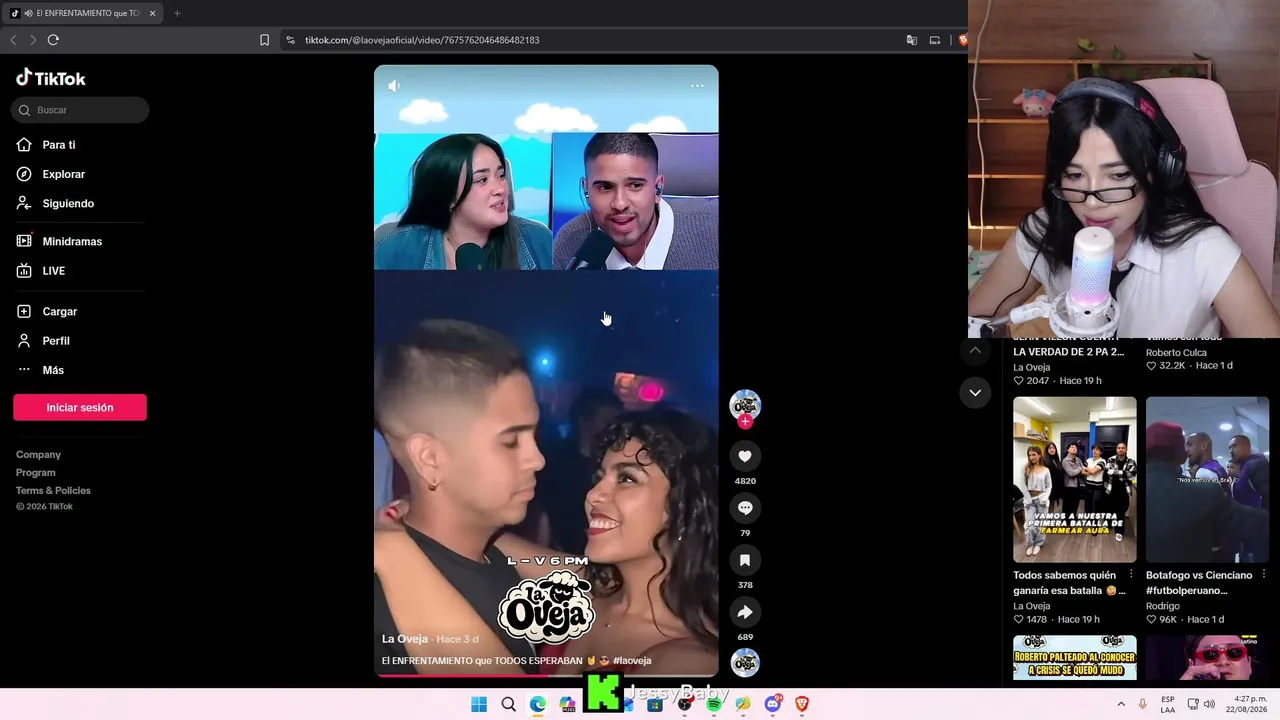This screenshot has height=720, width=1280.
Task: Open the Windows Start menu
Action: [479, 704]
